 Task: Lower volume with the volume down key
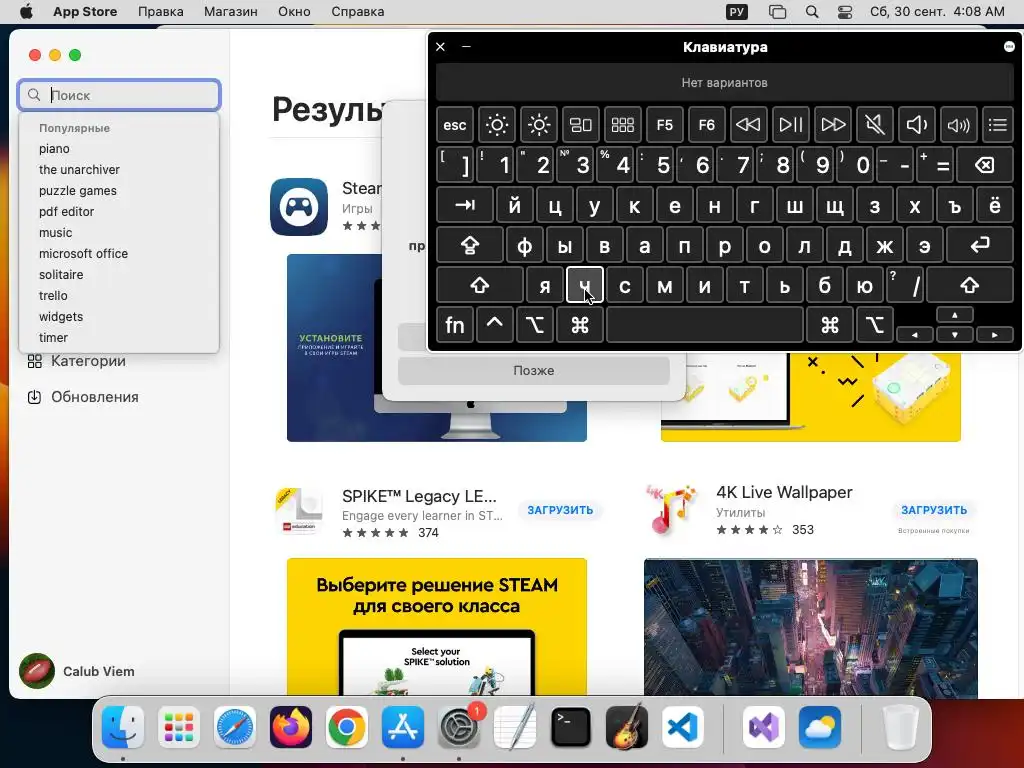pyautogui.click(x=916, y=125)
